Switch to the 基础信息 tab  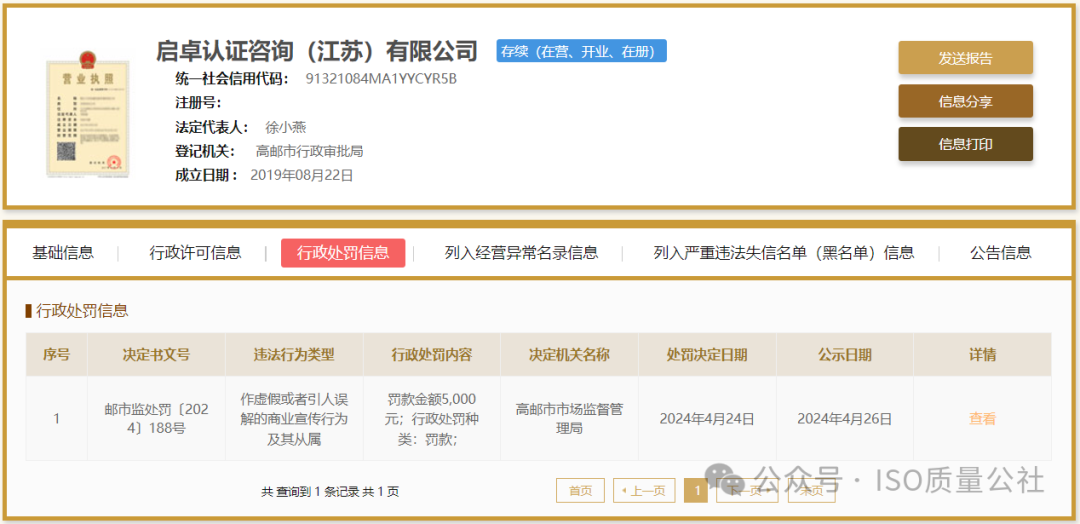(x=63, y=253)
